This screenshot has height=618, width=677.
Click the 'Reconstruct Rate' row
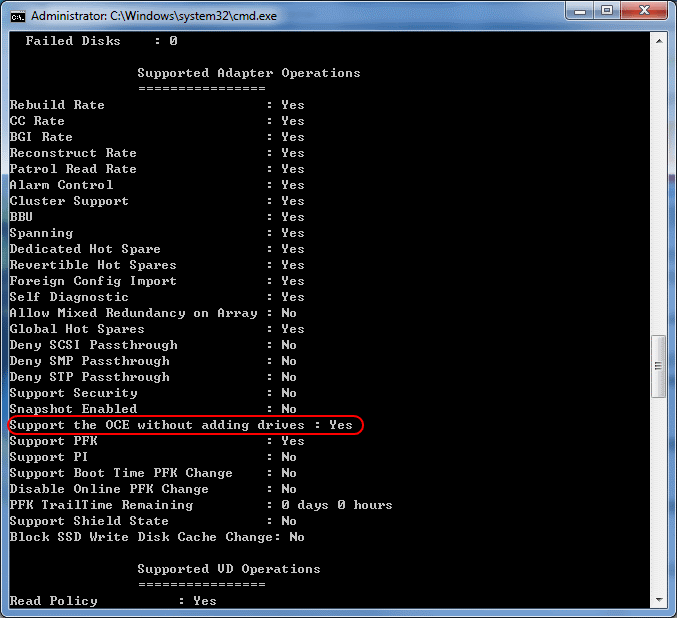click(x=157, y=153)
